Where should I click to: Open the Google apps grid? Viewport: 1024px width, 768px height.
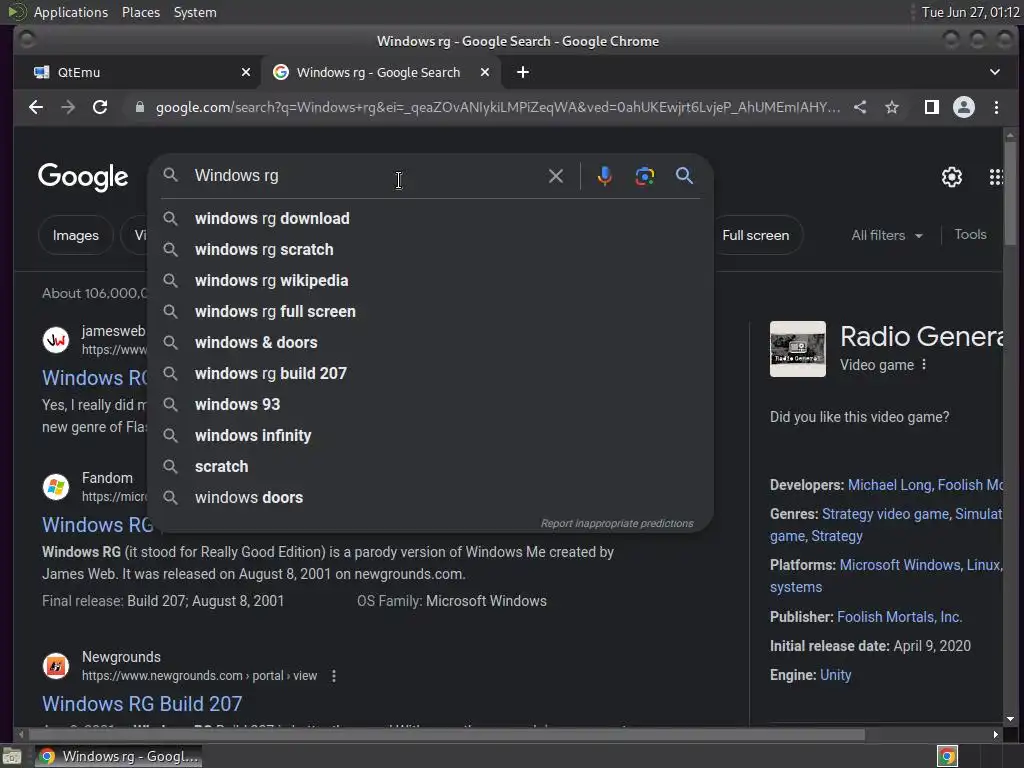pos(996,177)
